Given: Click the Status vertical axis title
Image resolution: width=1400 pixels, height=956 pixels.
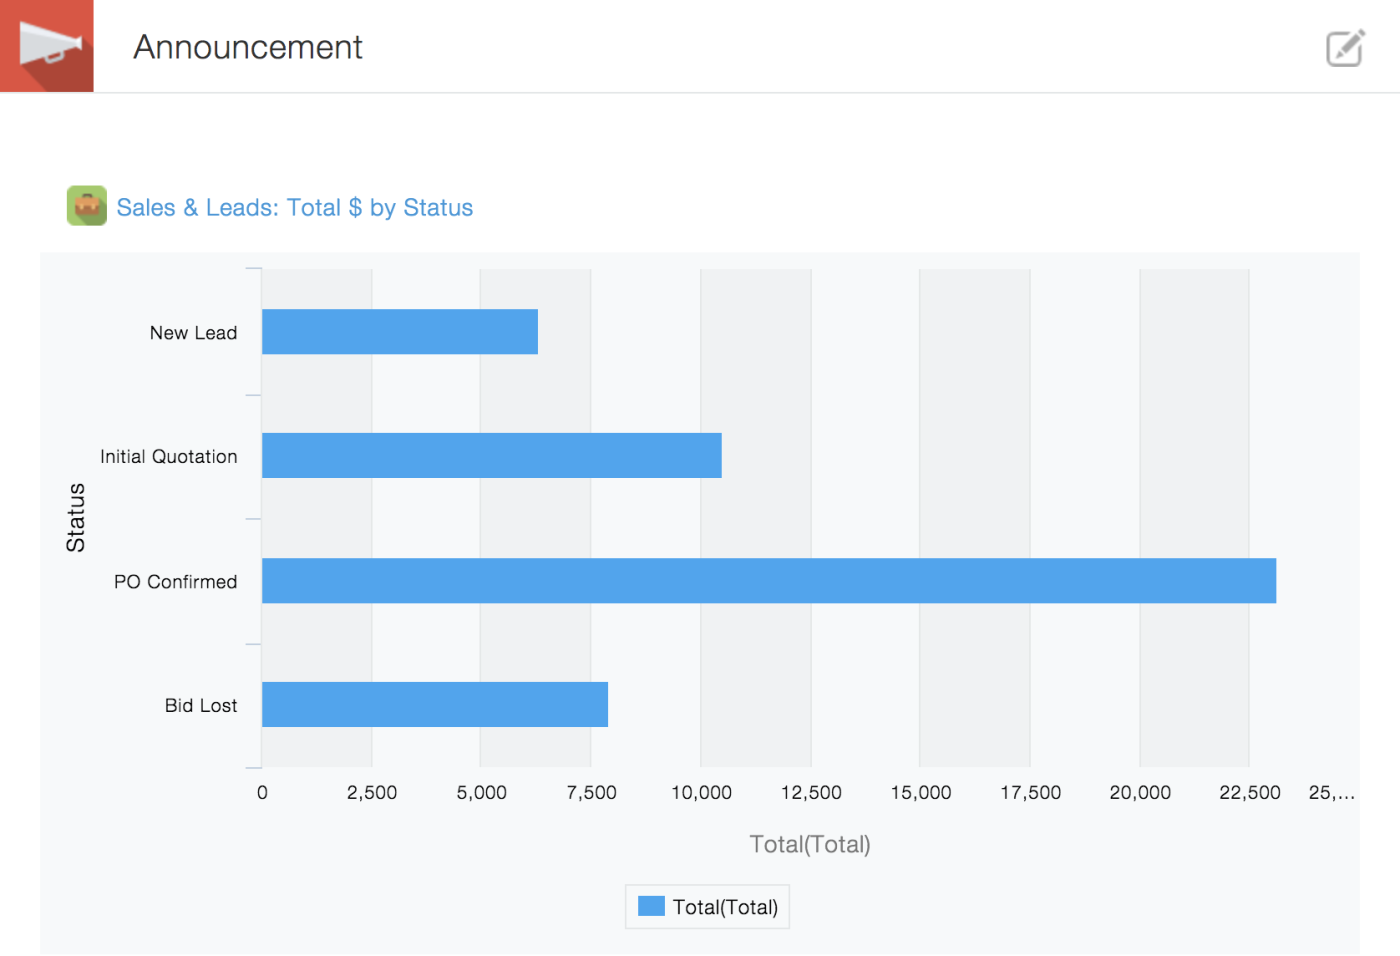Looking at the screenshot, I should tap(76, 518).
